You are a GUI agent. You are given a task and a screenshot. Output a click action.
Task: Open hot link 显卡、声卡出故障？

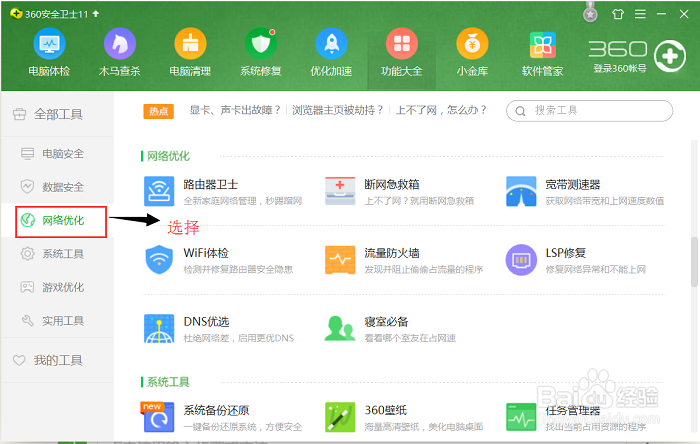point(235,110)
